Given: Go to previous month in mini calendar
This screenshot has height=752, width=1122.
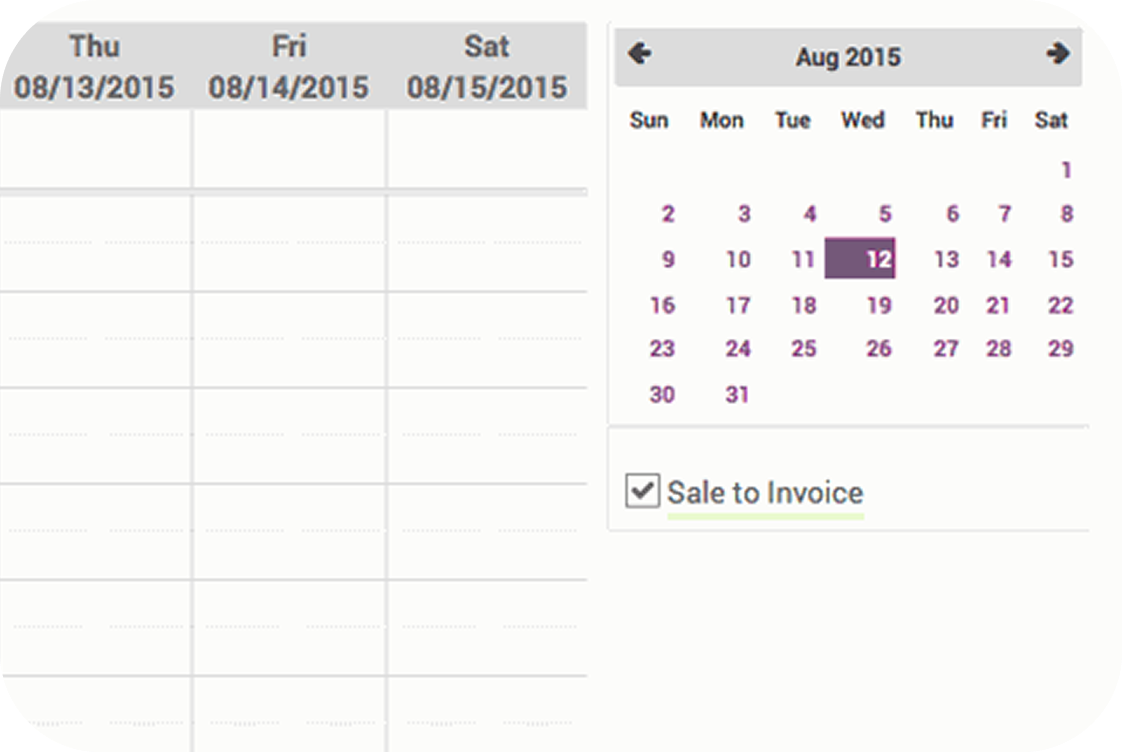Looking at the screenshot, I should (640, 55).
